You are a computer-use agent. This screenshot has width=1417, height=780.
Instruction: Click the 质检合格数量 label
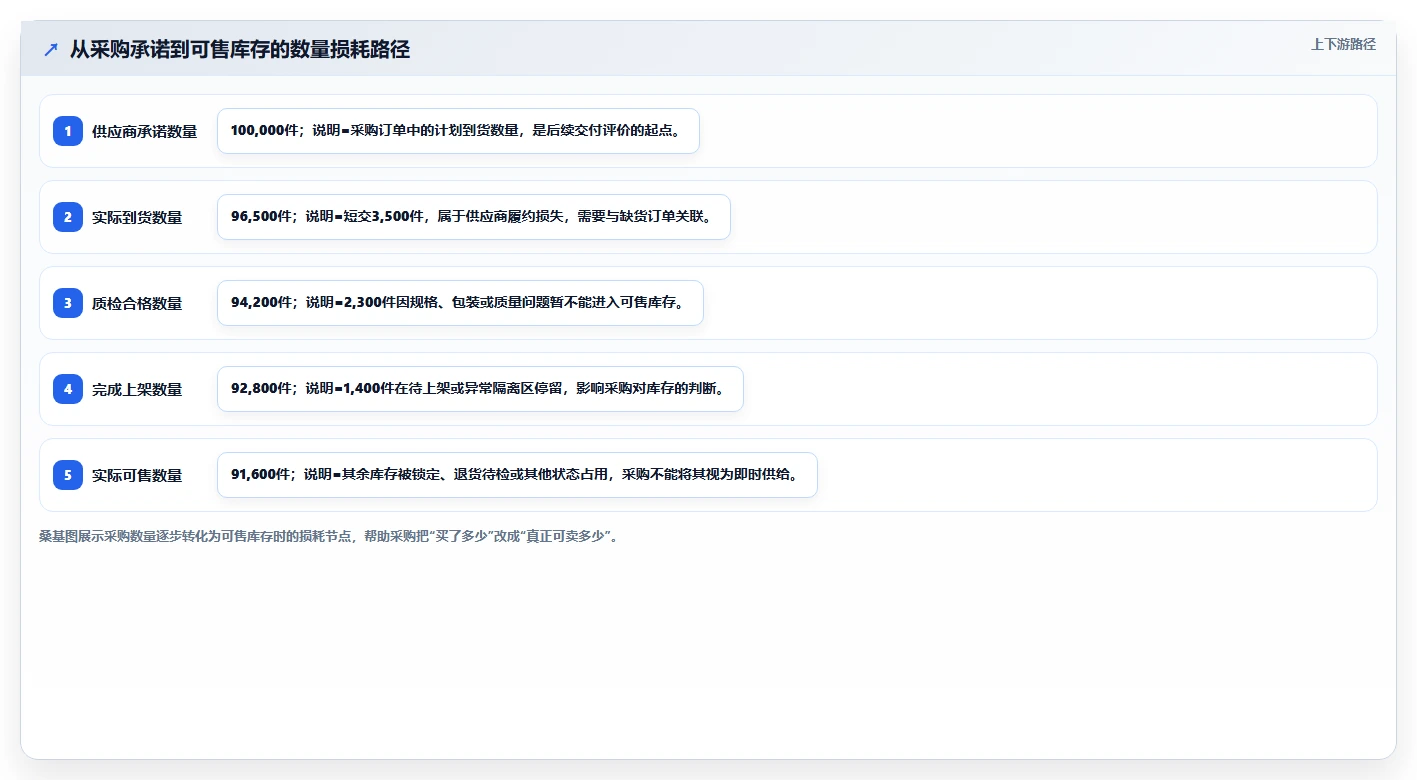tap(137, 303)
